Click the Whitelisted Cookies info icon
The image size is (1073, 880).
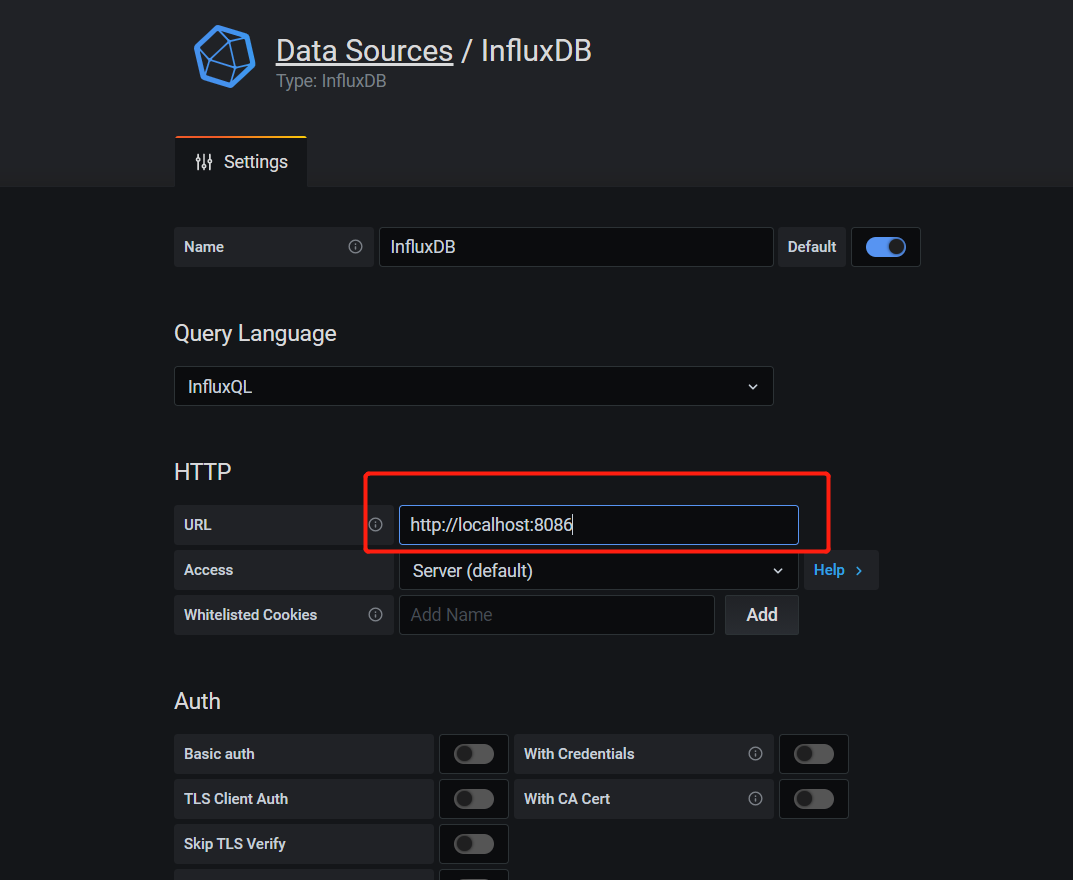(376, 614)
